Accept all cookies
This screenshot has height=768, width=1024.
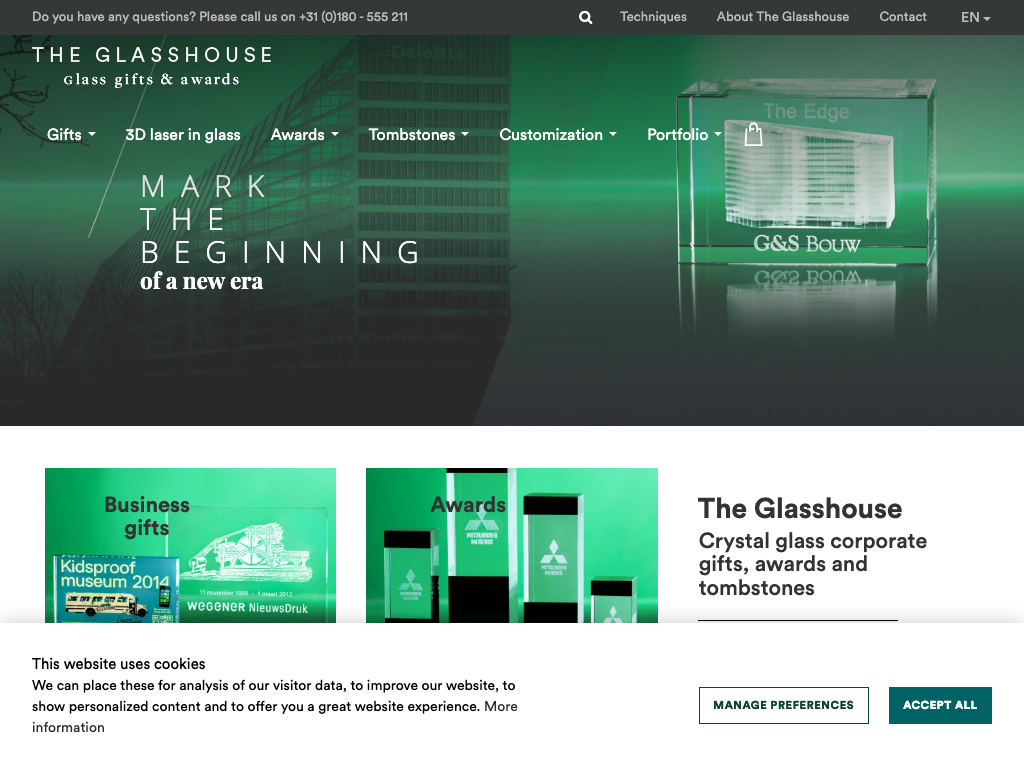(940, 705)
